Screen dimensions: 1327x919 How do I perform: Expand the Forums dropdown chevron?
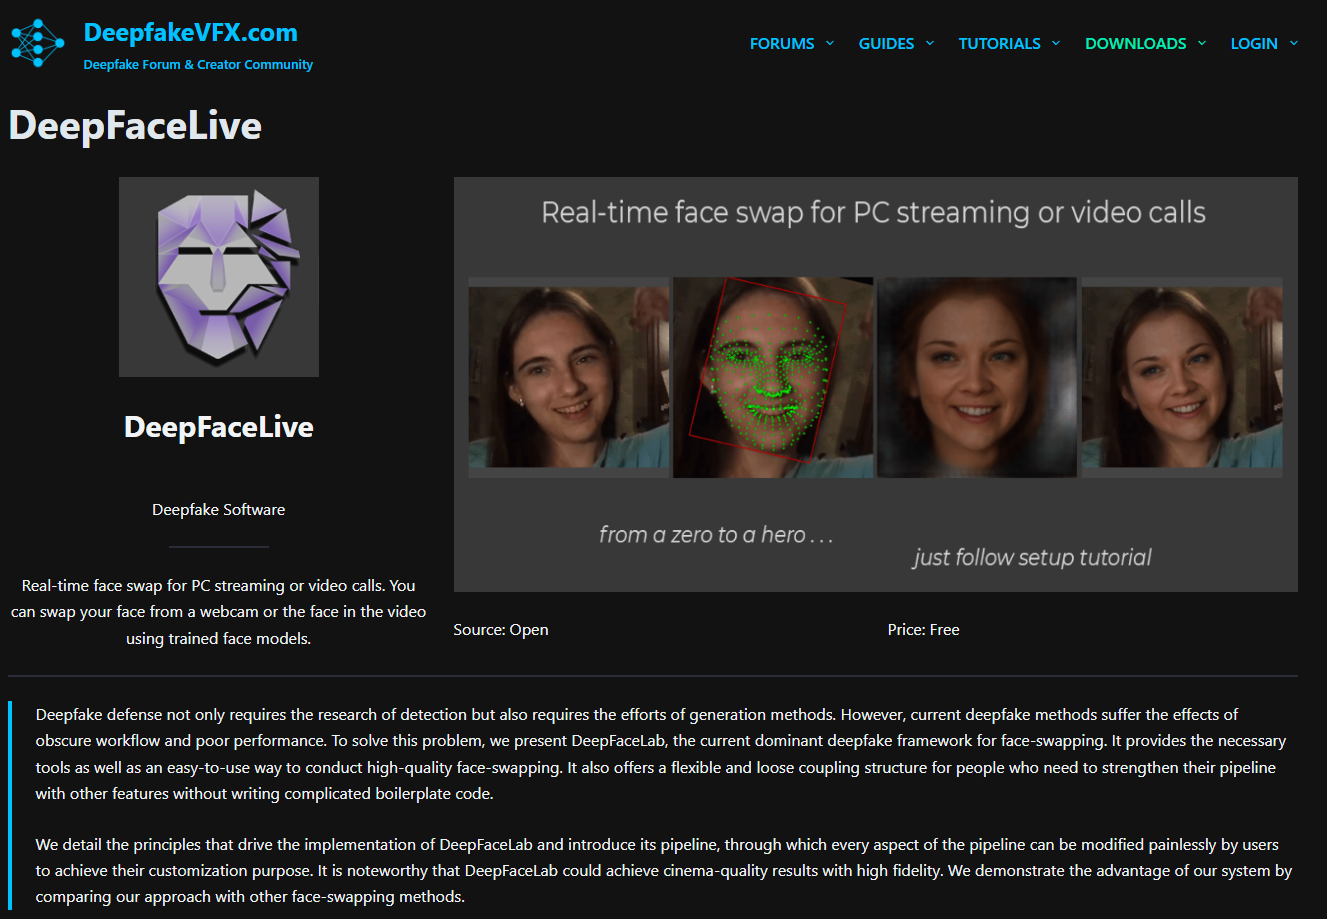pos(829,43)
